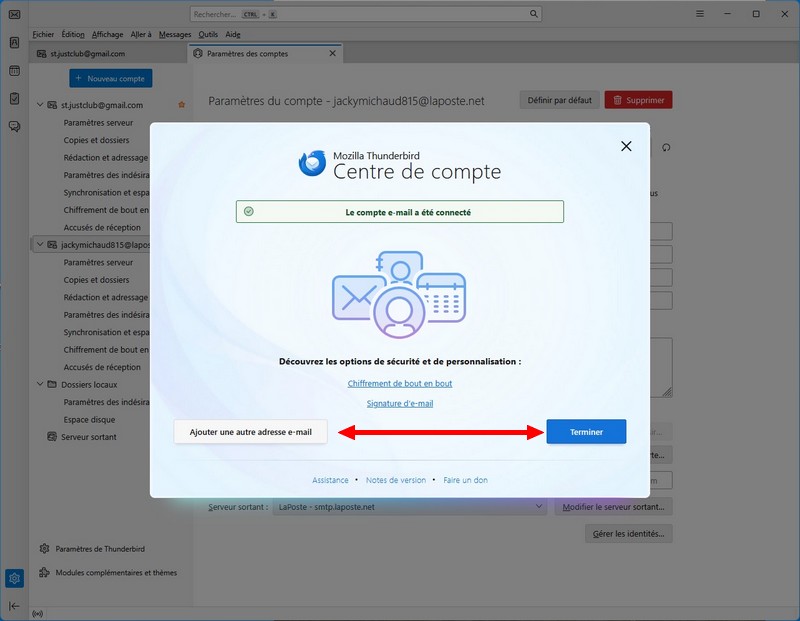Collapse the jackymichaud815 account tree
The height and width of the screenshot is (621, 800).
point(40,244)
